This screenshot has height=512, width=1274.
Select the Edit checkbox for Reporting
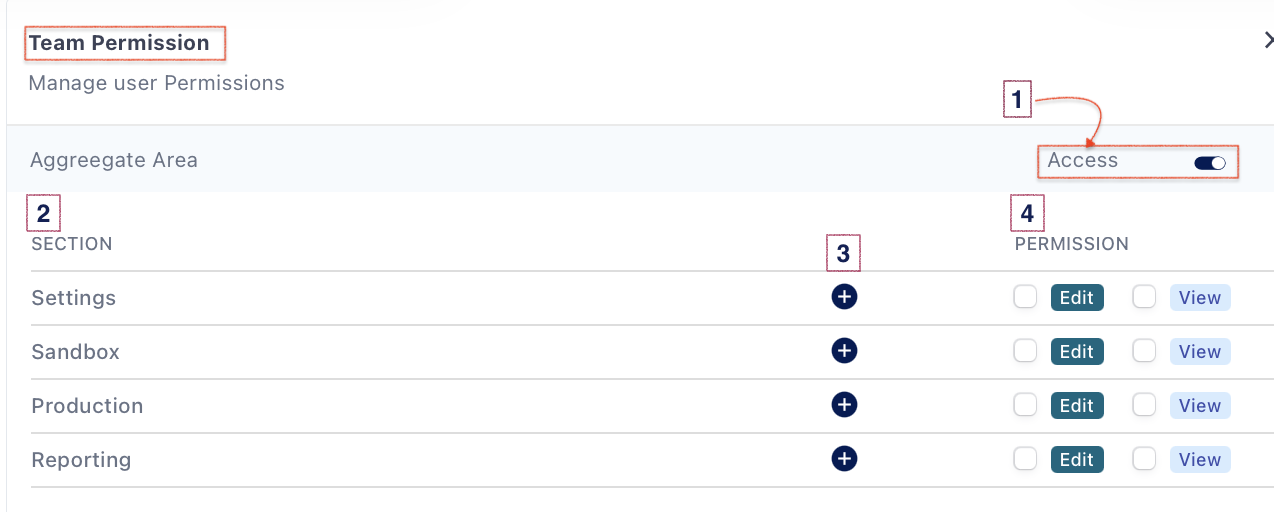[1025, 459]
